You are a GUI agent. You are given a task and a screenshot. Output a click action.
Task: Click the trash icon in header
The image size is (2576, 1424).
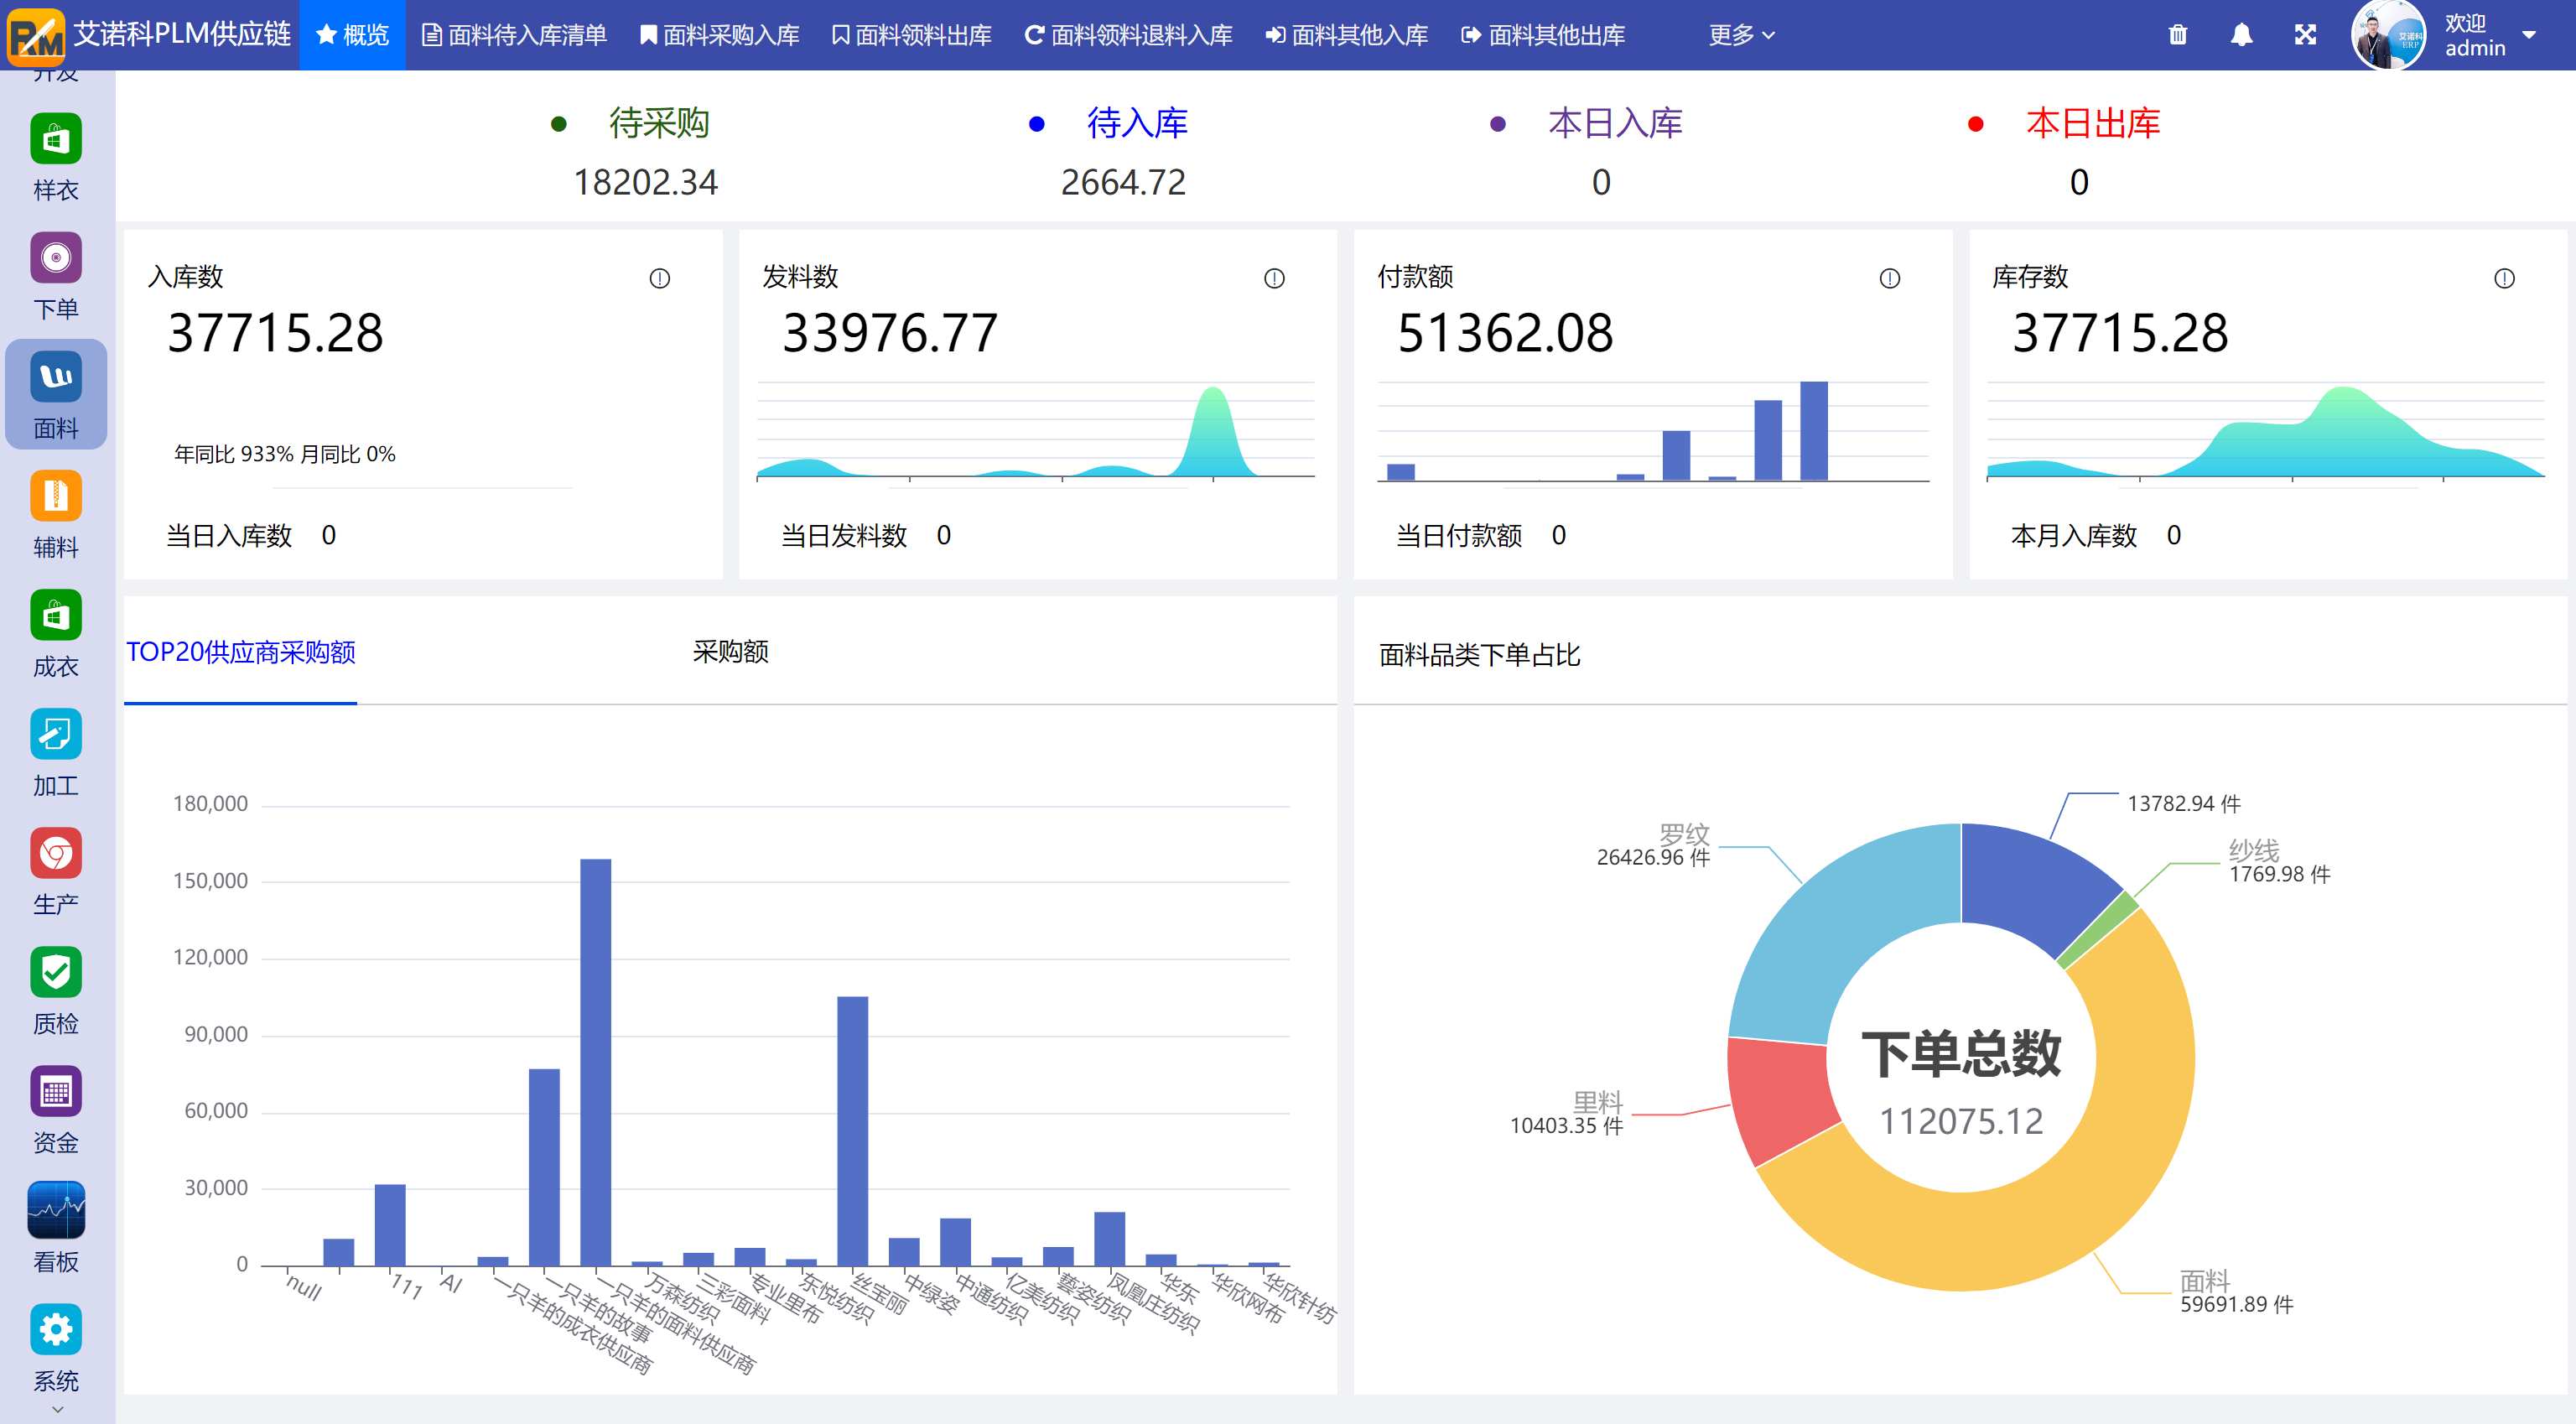pyautogui.click(x=2177, y=35)
